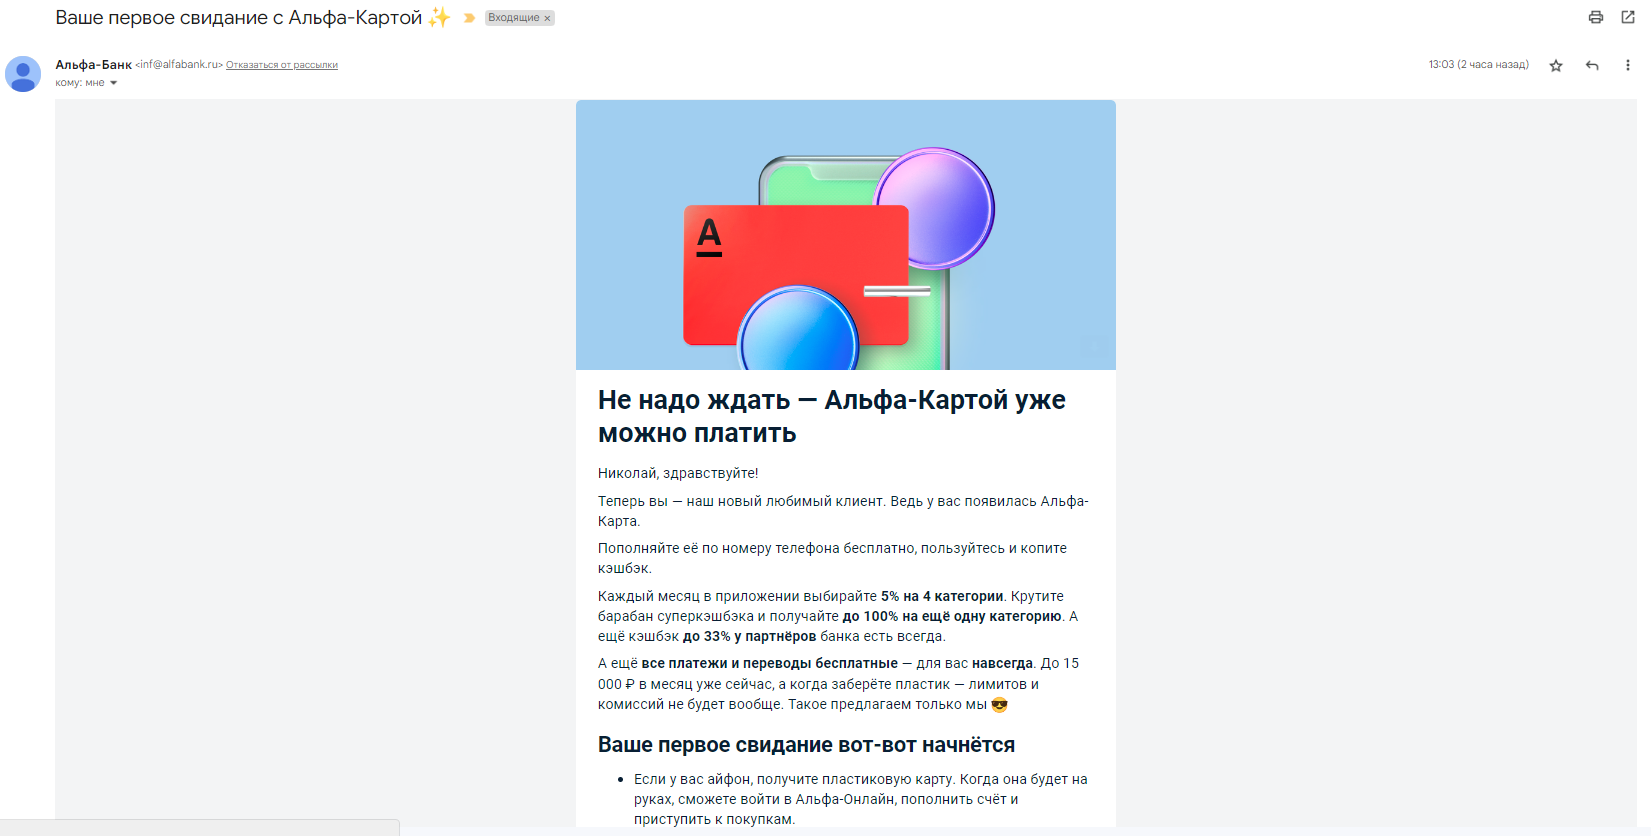1651x836 pixels.
Task: Click the heading 'Ваше первое свидание вот-вот начнётся'
Action: coord(806,745)
